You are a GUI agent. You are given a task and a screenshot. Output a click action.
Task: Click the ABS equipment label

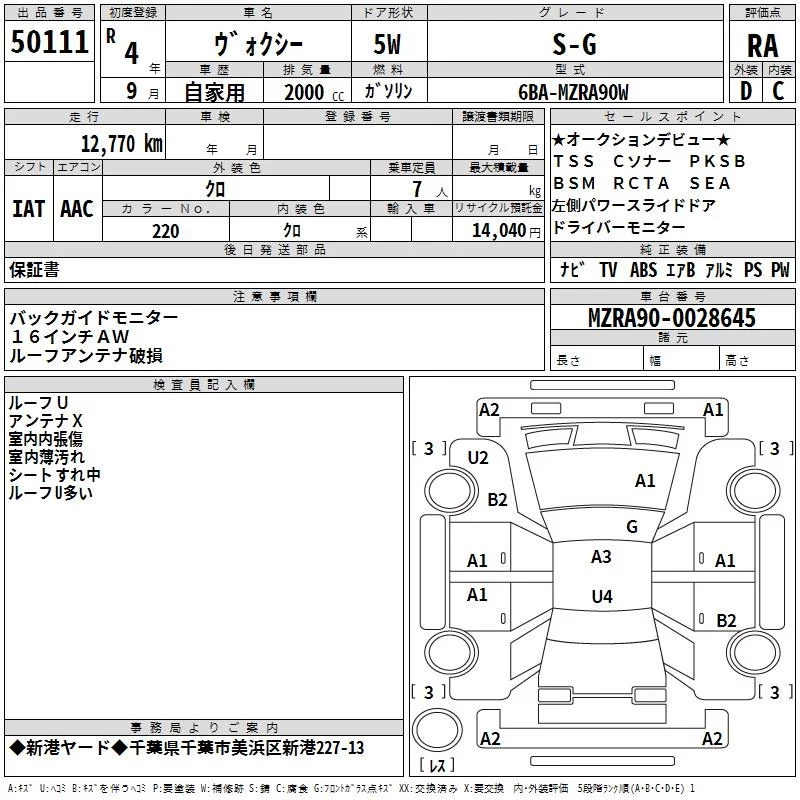pyautogui.click(x=643, y=270)
